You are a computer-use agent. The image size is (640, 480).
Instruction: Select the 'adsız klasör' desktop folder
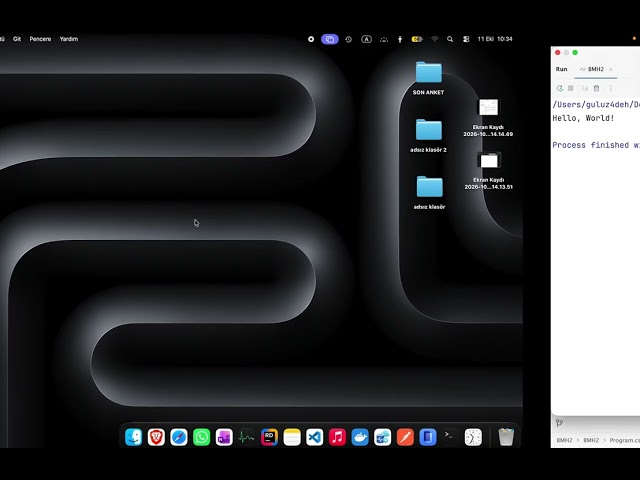point(429,187)
